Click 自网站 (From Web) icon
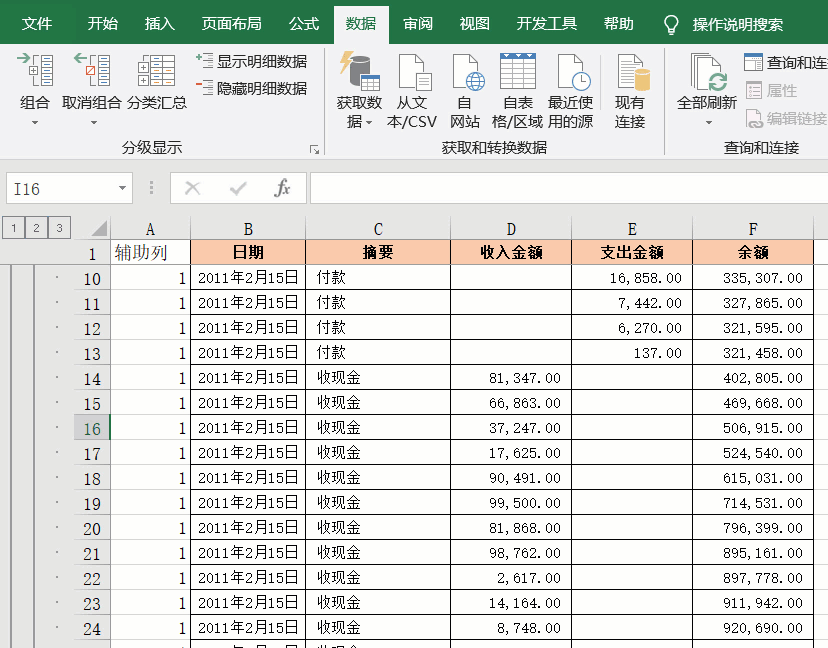 pos(468,72)
